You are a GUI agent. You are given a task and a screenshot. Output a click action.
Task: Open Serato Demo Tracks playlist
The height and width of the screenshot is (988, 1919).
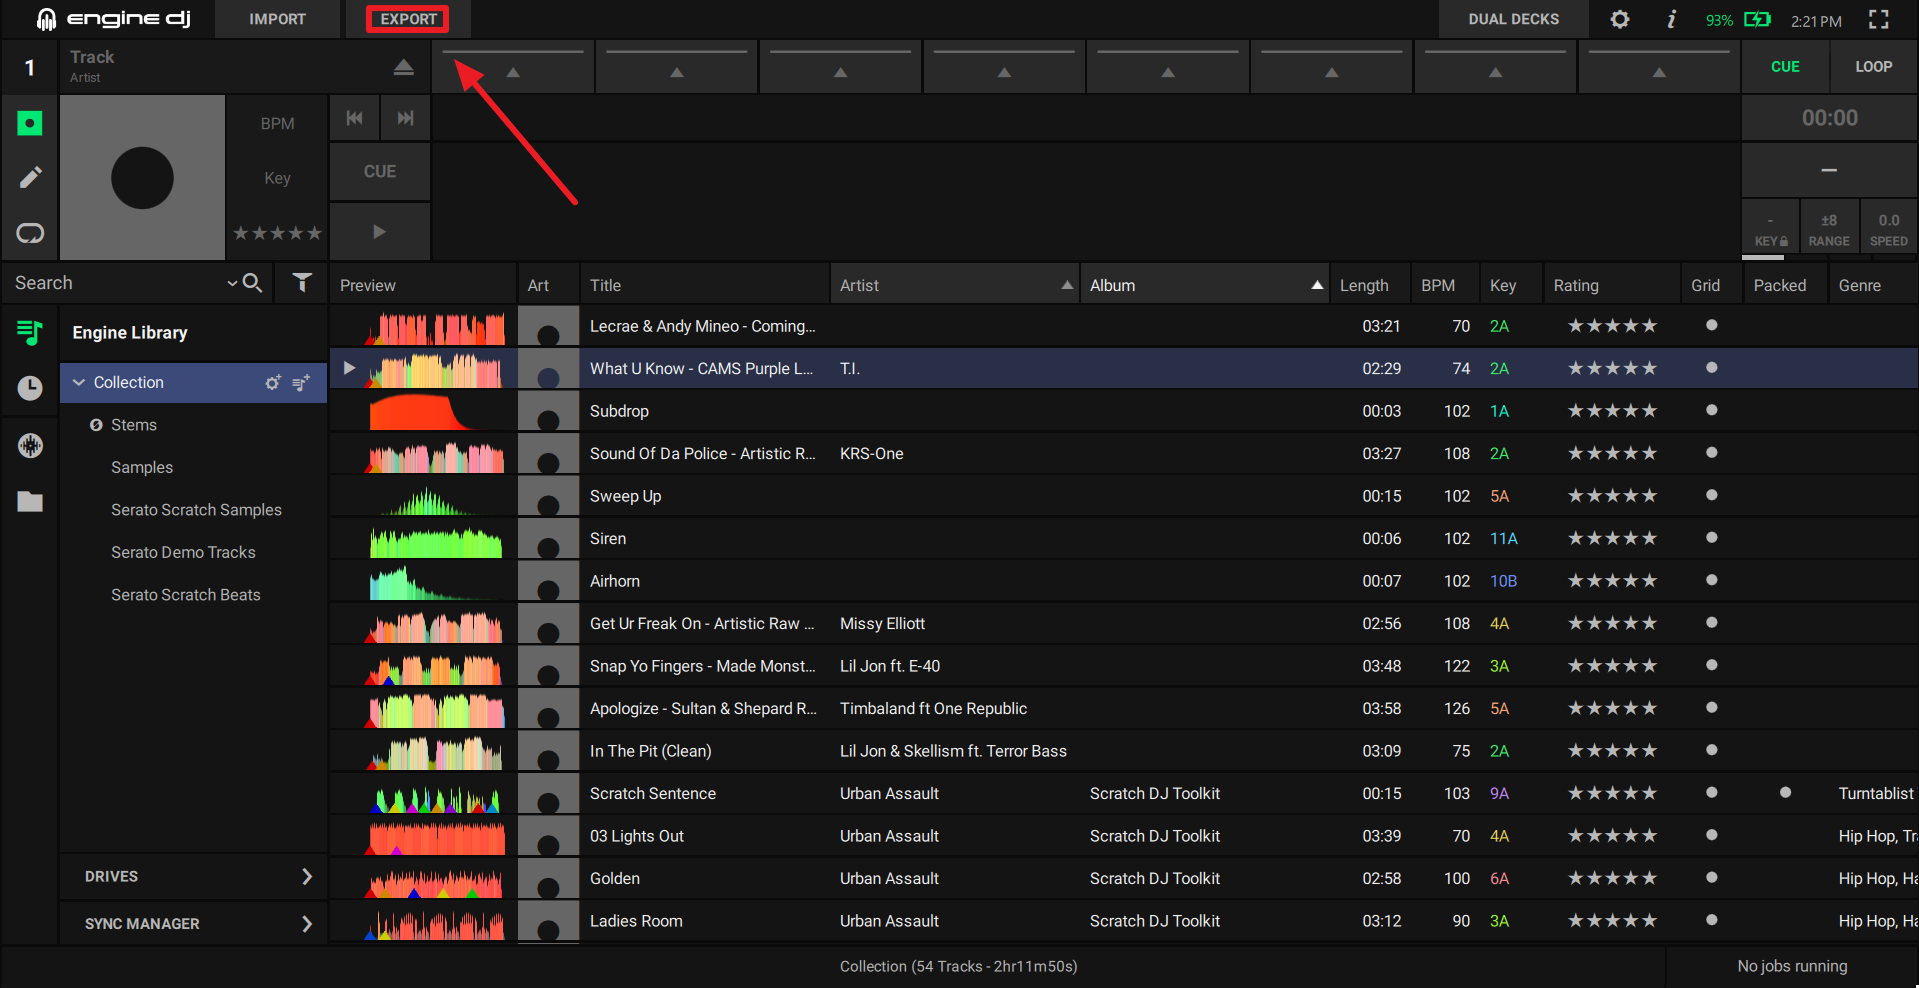183,552
